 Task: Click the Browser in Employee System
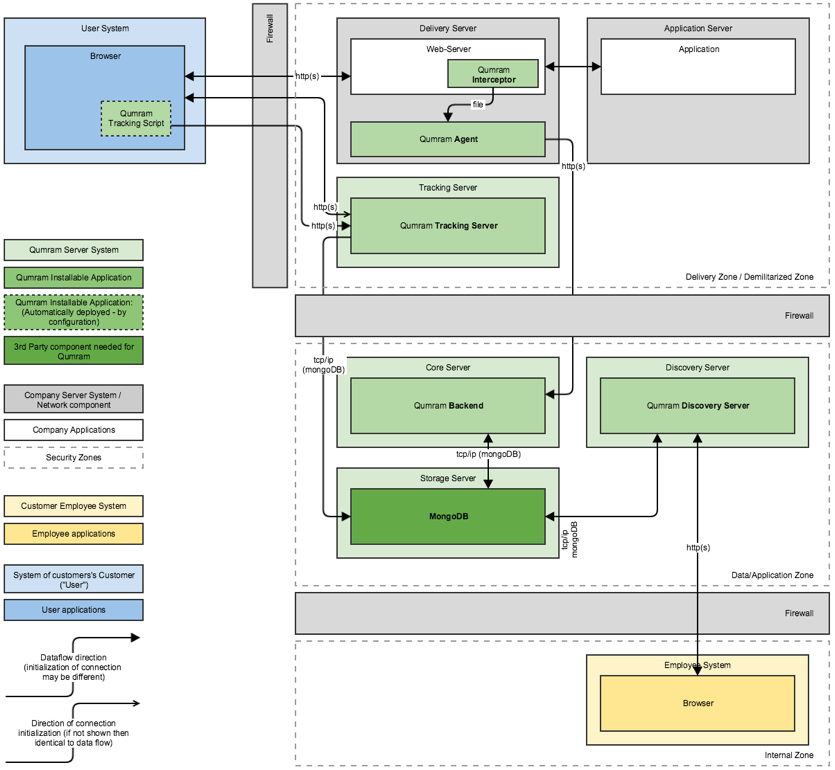point(696,703)
